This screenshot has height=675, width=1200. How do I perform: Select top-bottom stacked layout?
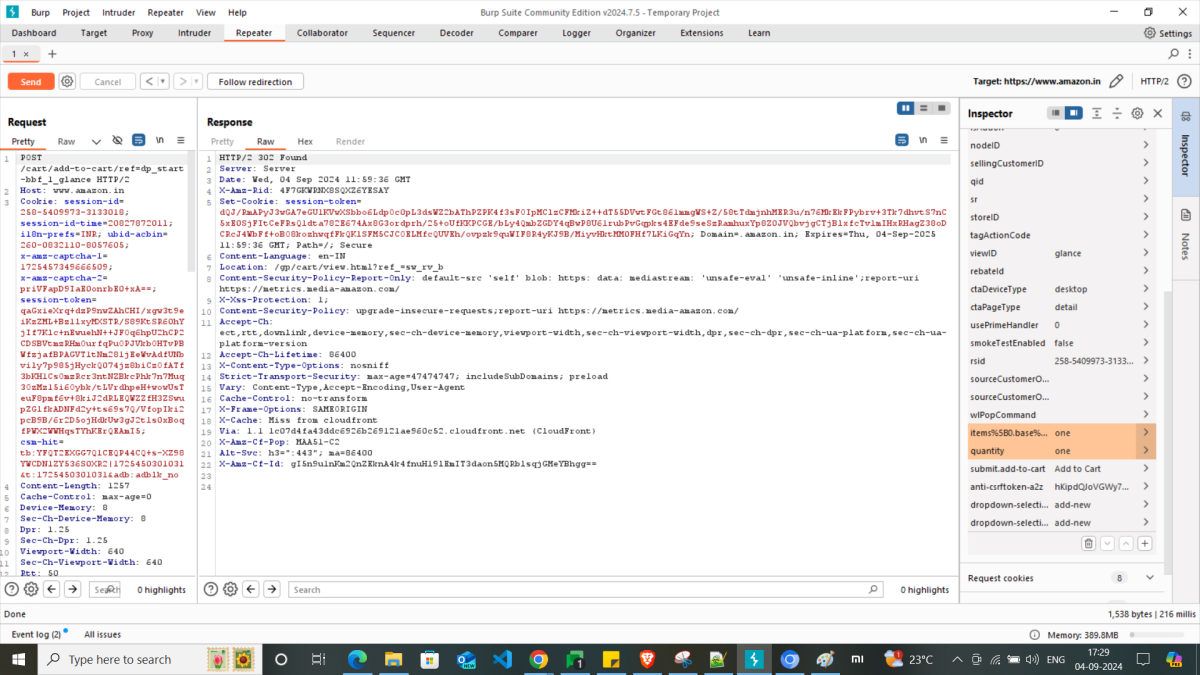[924, 108]
